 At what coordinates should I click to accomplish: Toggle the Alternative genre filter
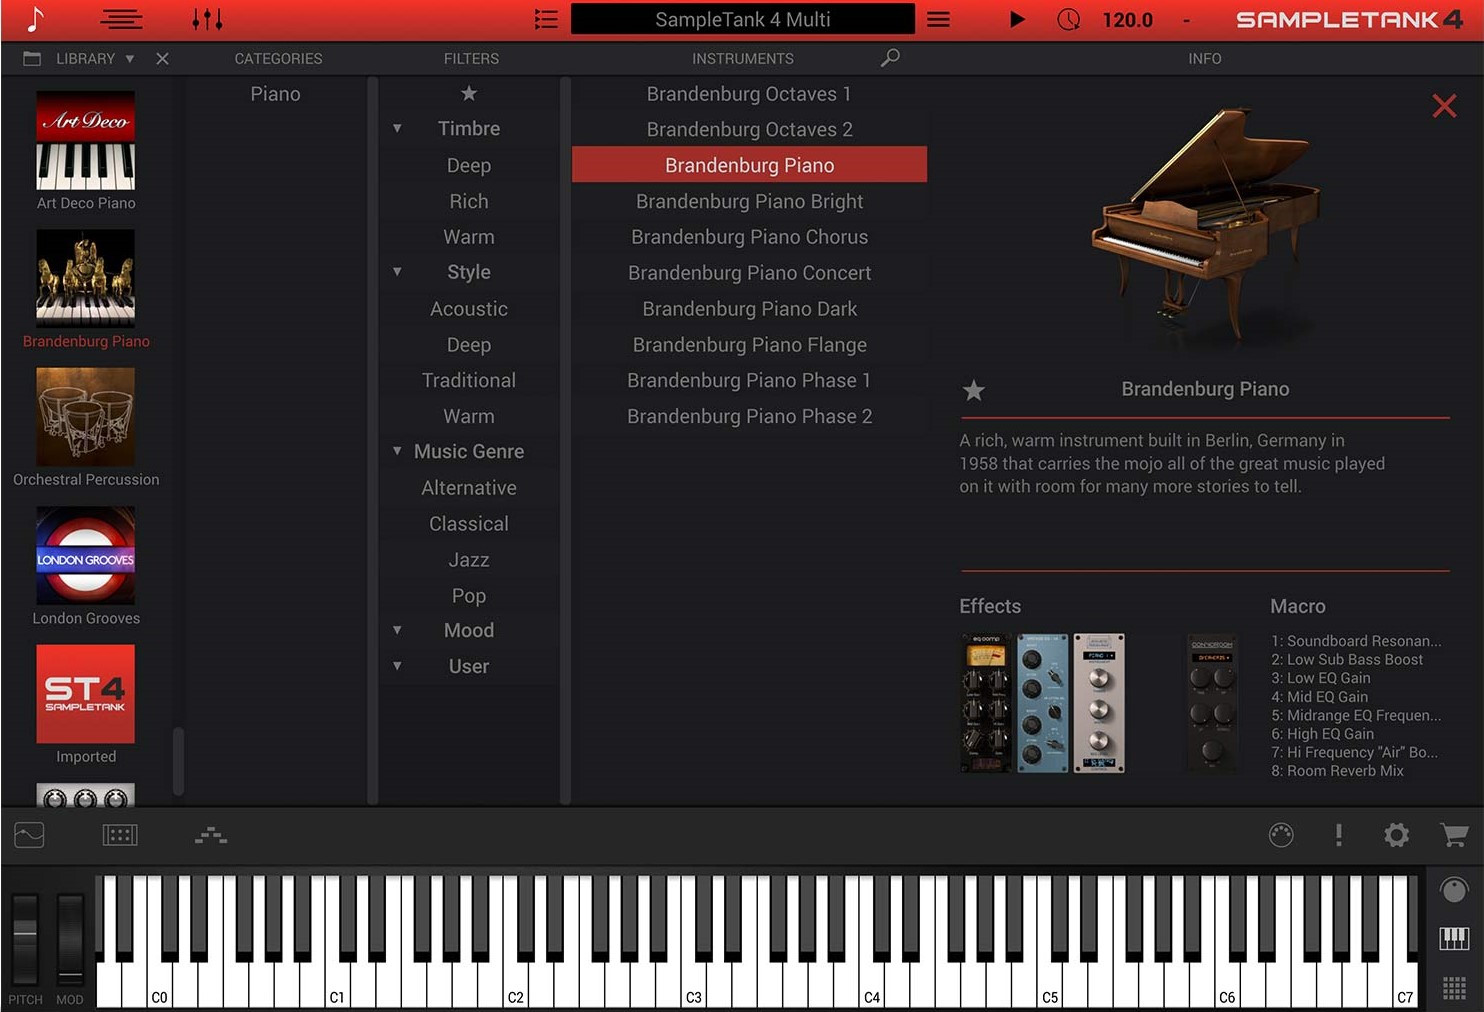point(469,488)
